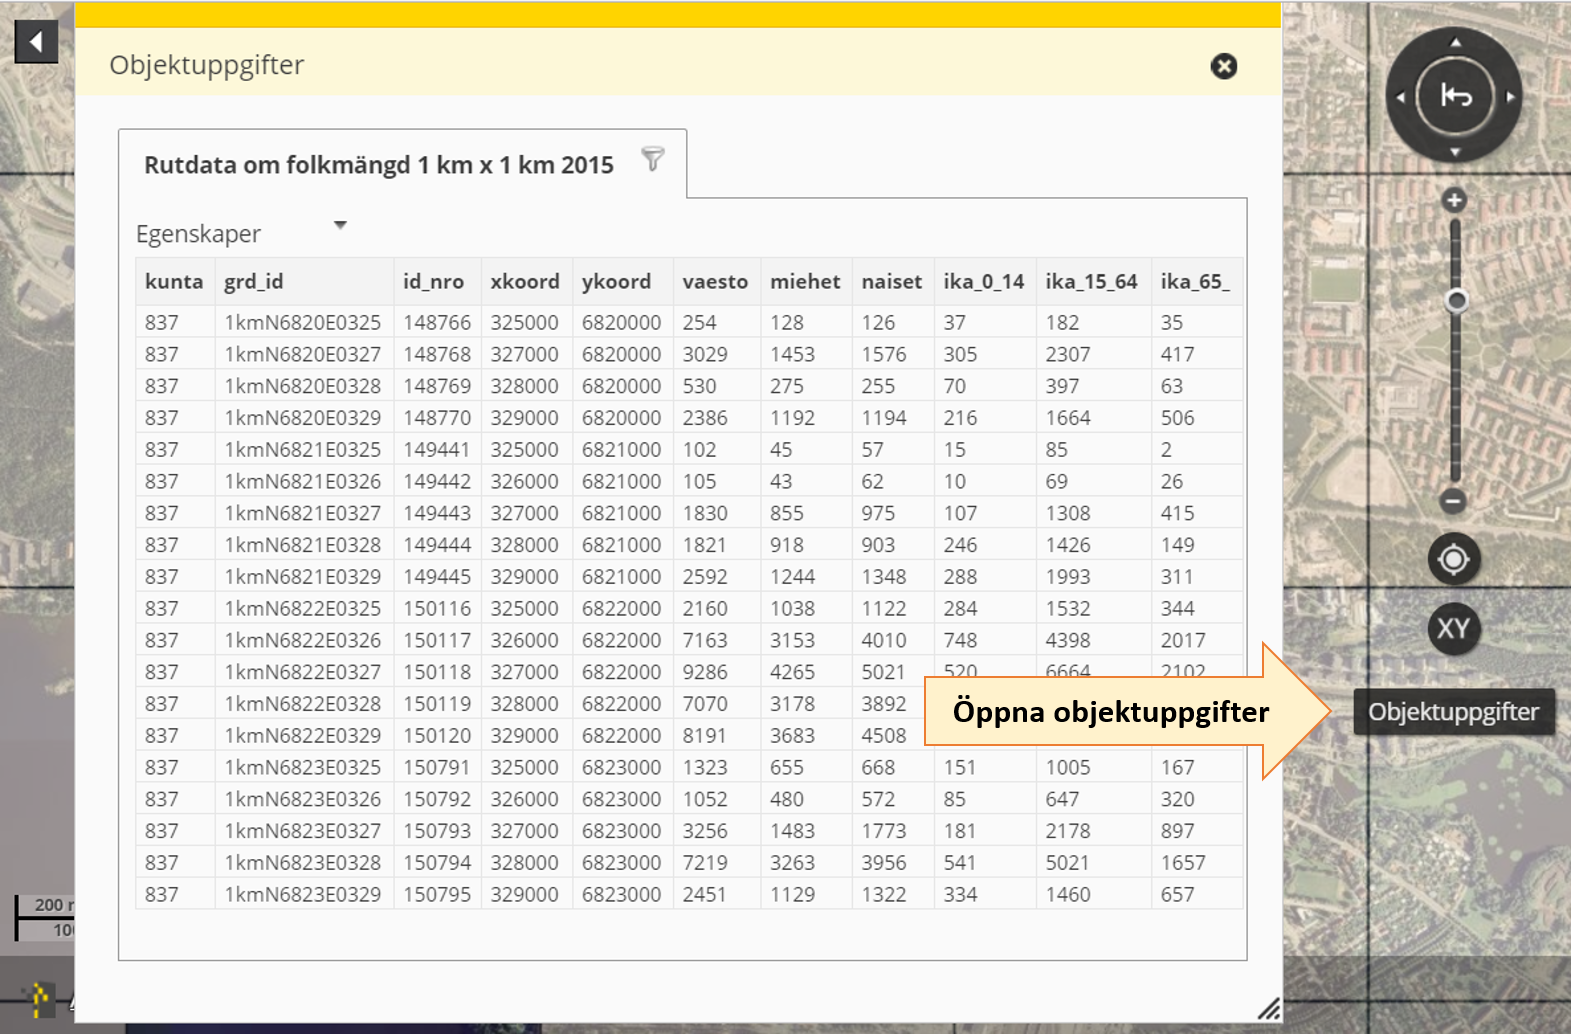This screenshot has width=1571, height=1034.
Task: Sort by miehet column header
Action: click(x=806, y=282)
